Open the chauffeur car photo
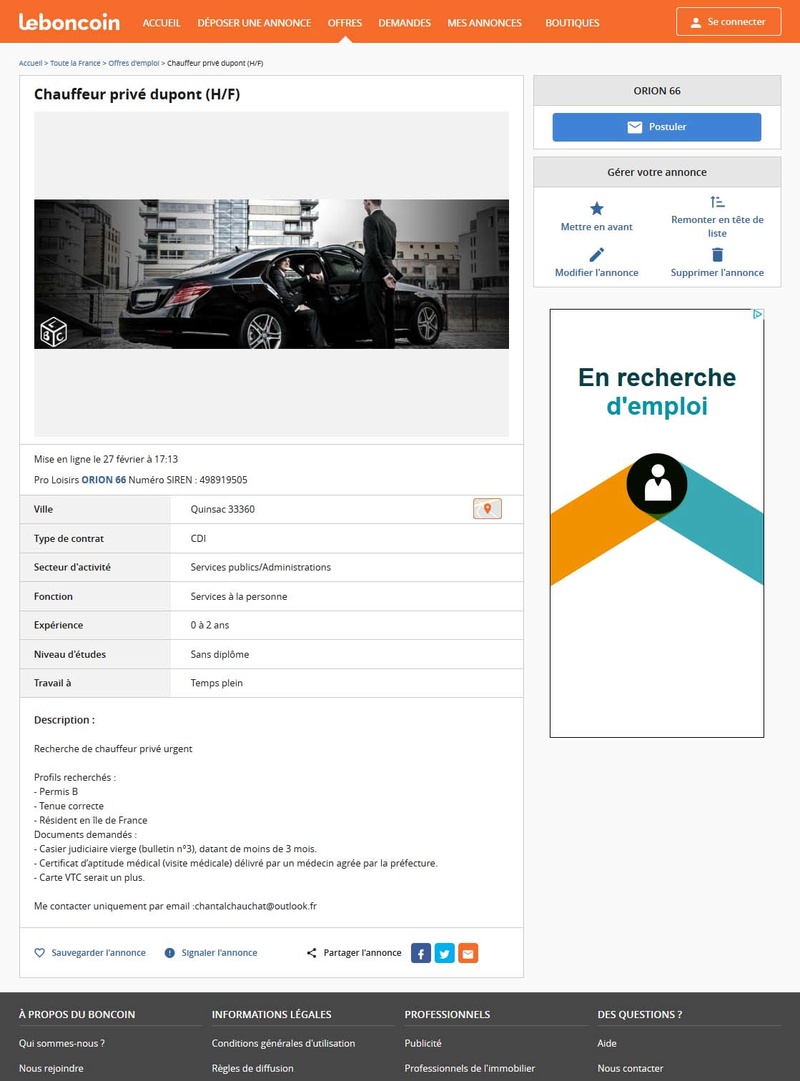 [271, 274]
